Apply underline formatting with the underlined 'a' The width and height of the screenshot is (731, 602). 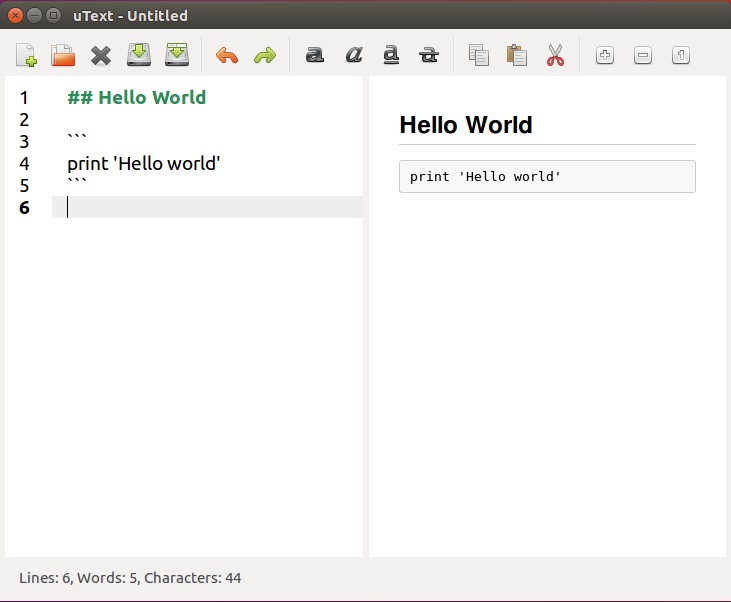(391, 55)
